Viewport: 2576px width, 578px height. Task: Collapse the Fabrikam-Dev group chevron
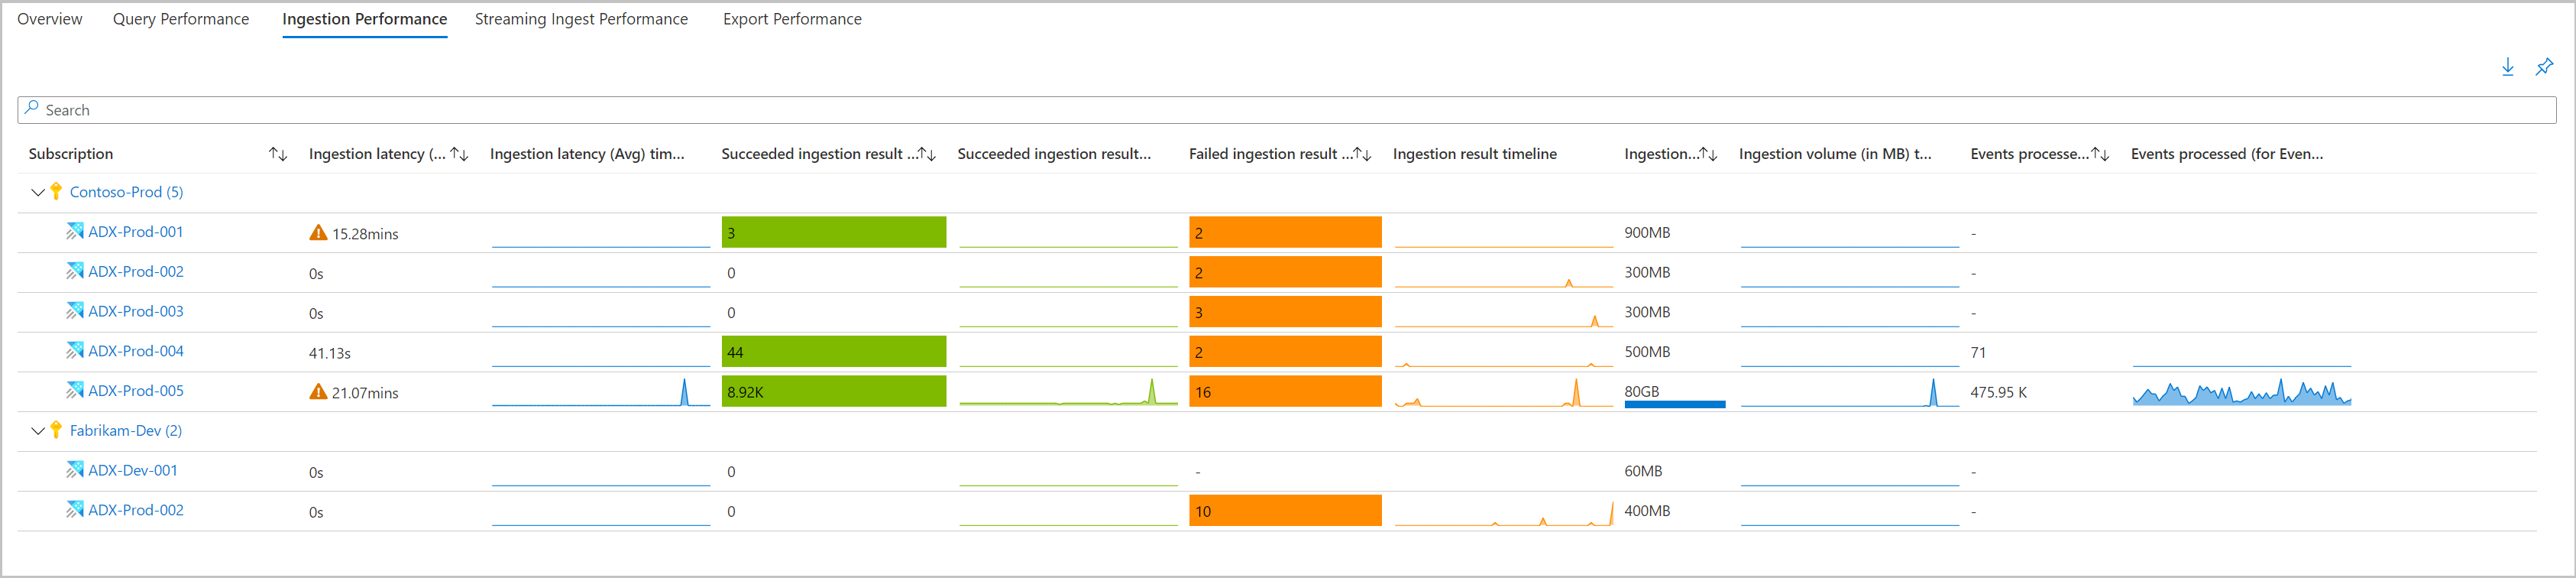[38, 431]
